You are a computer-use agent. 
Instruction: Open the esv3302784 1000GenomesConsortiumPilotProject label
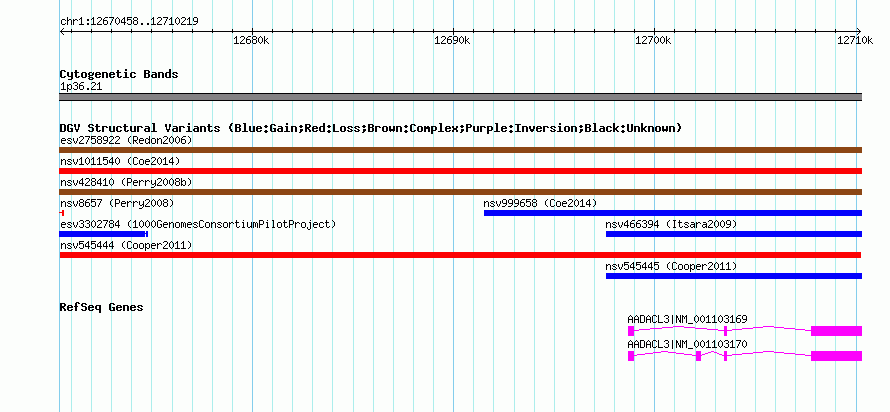coord(198,224)
